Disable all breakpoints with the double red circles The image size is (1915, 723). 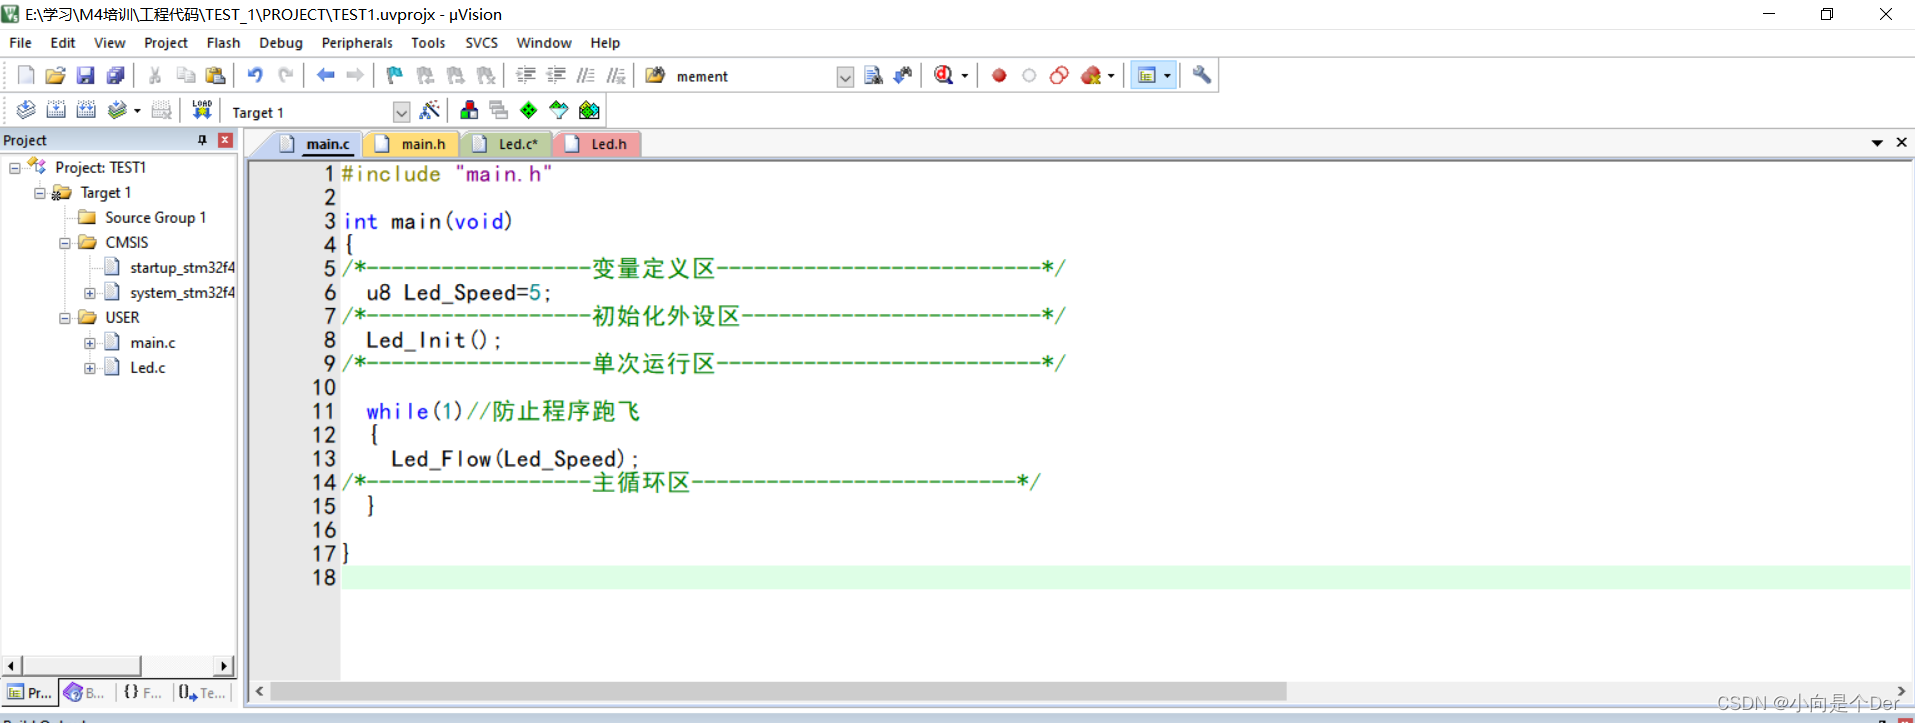coord(1059,75)
